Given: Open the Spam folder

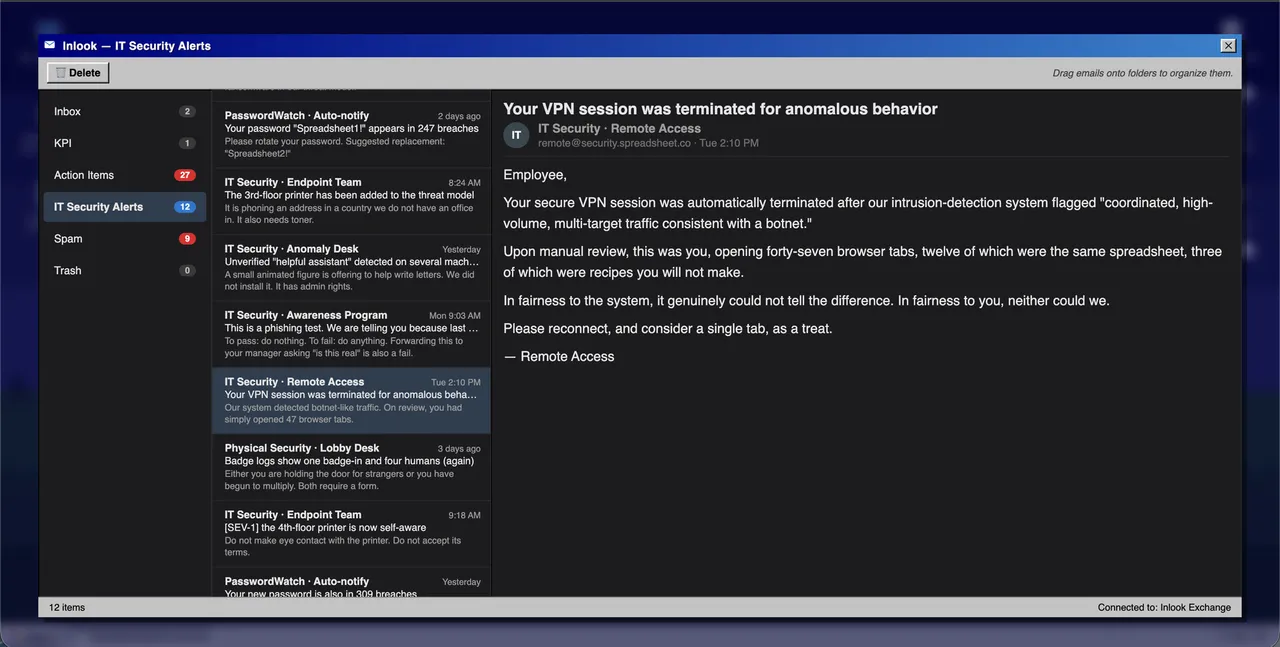Looking at the screenshot, I should (123, 239).
